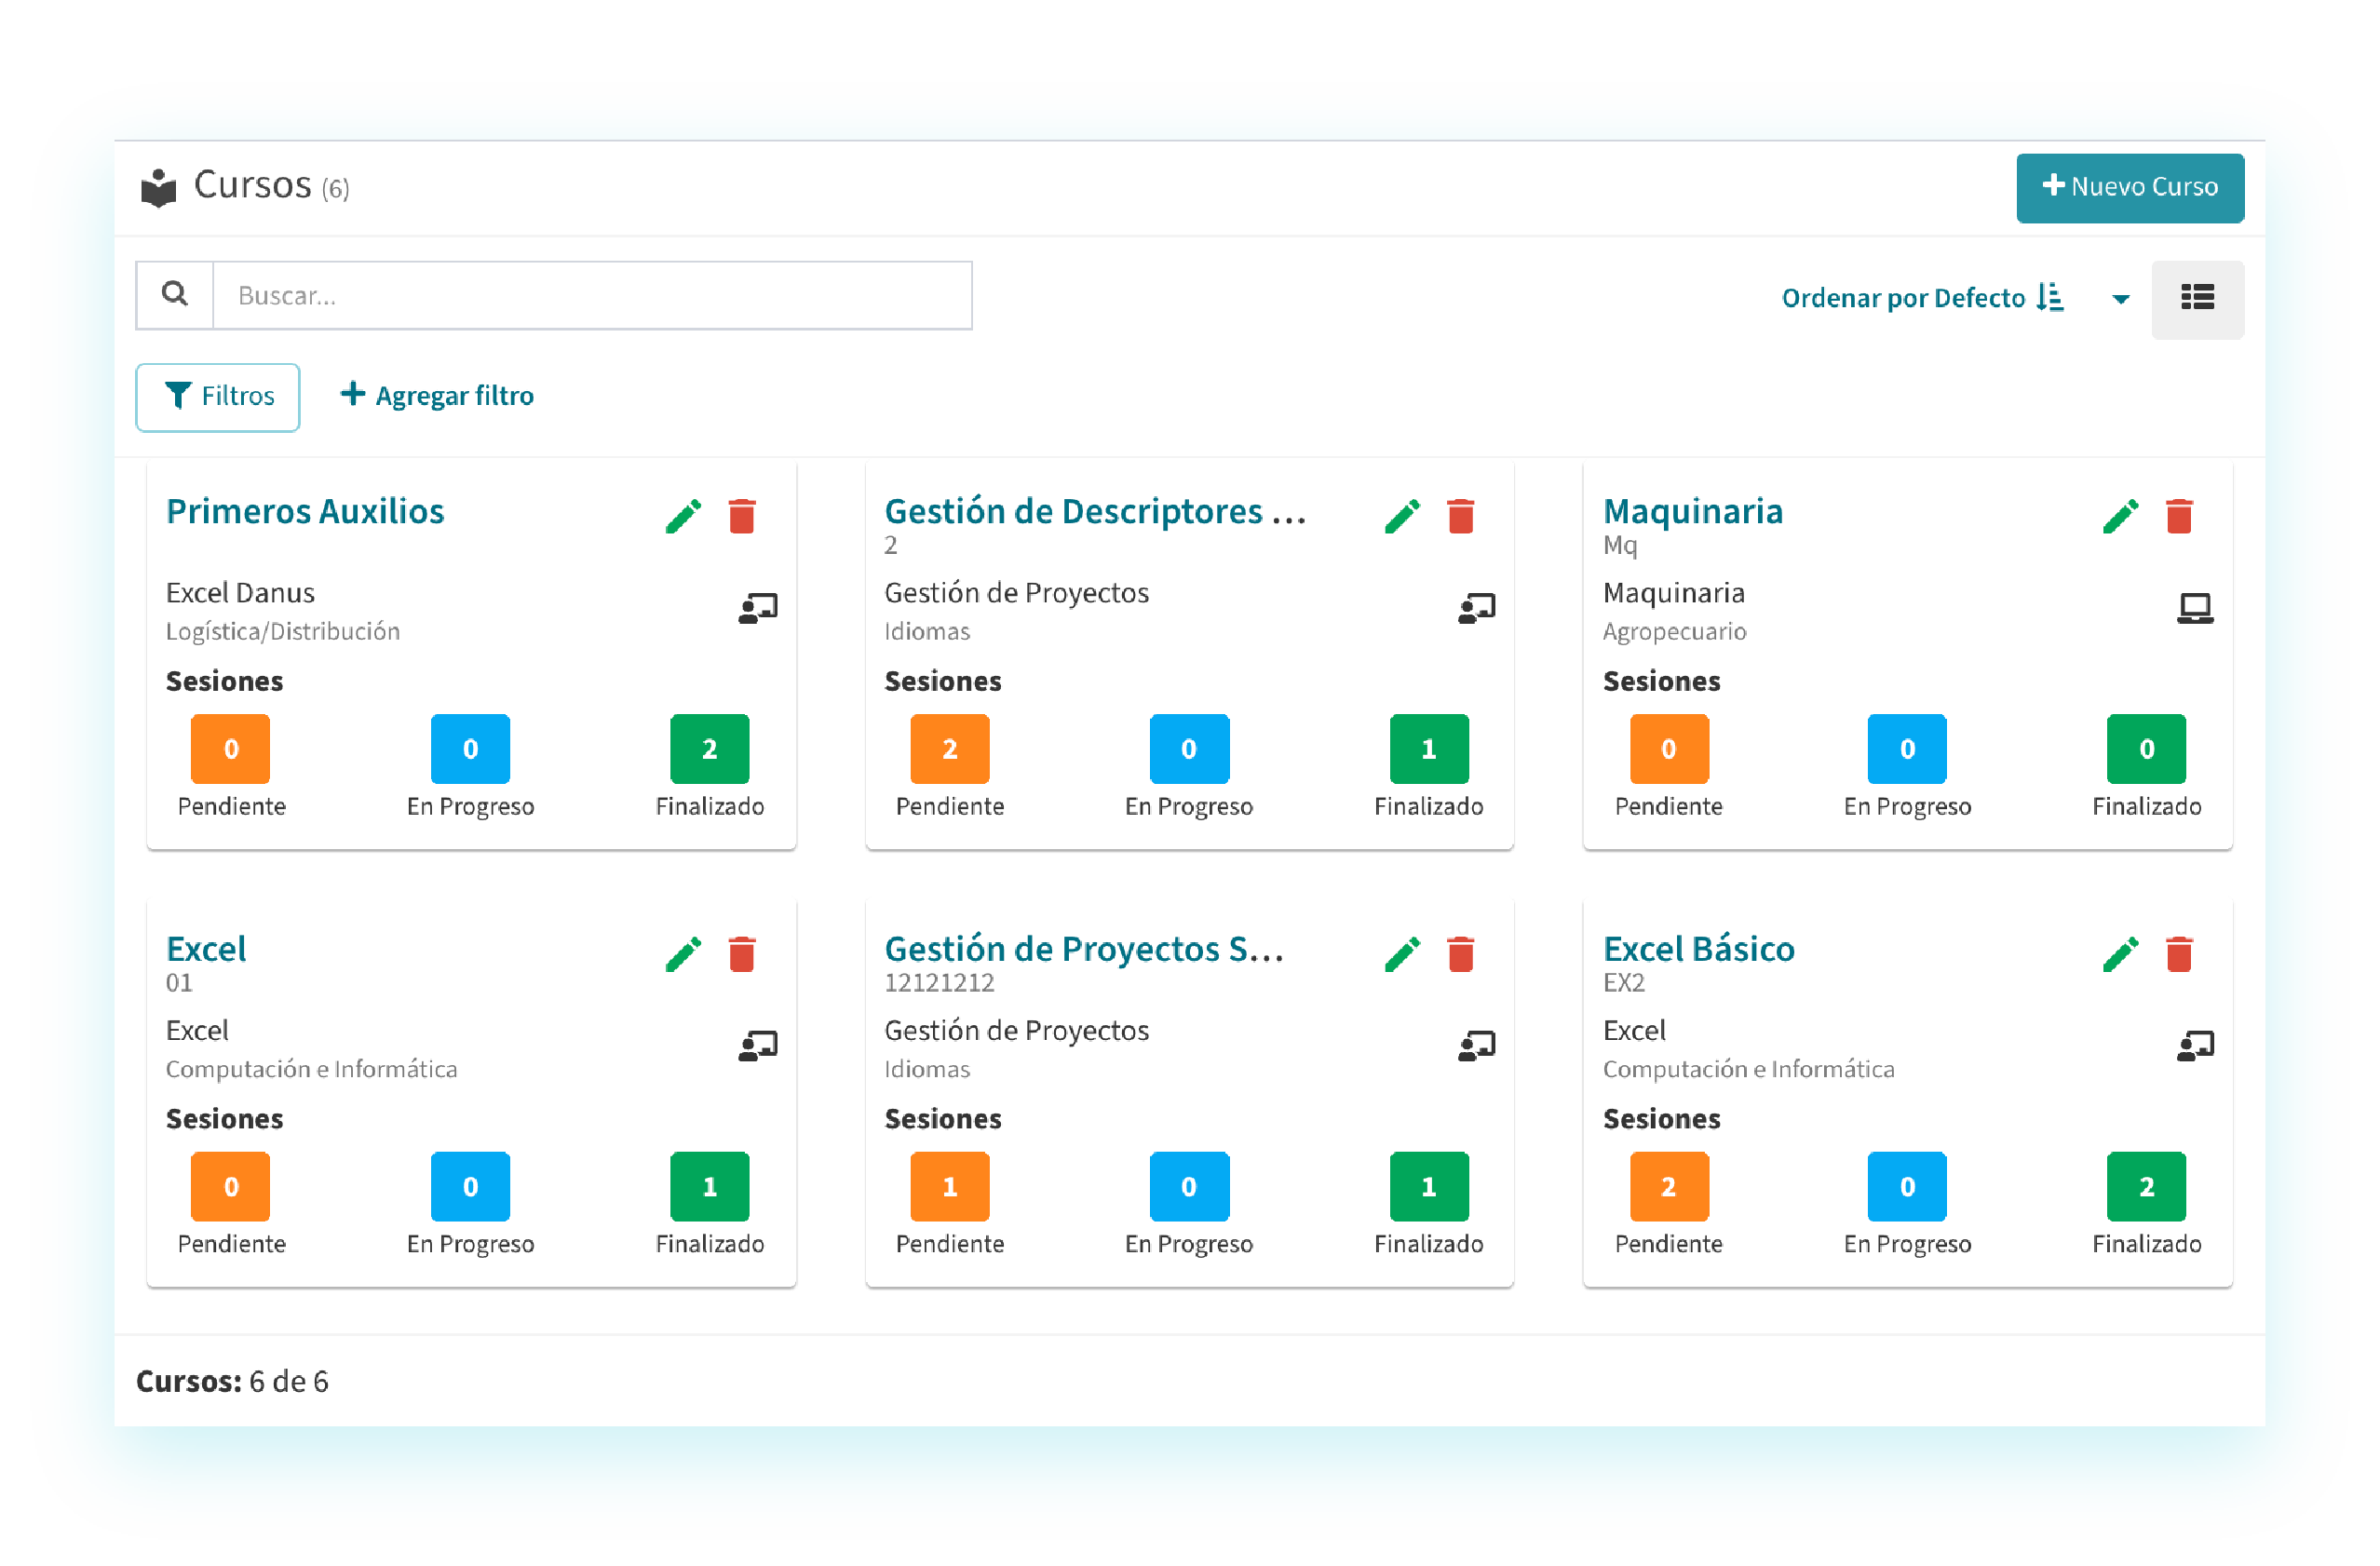This screenshot has height=1566, width=2380.
Task: Open the Gestión de Descriptores course title
Action: click(x=1095, y=511)
